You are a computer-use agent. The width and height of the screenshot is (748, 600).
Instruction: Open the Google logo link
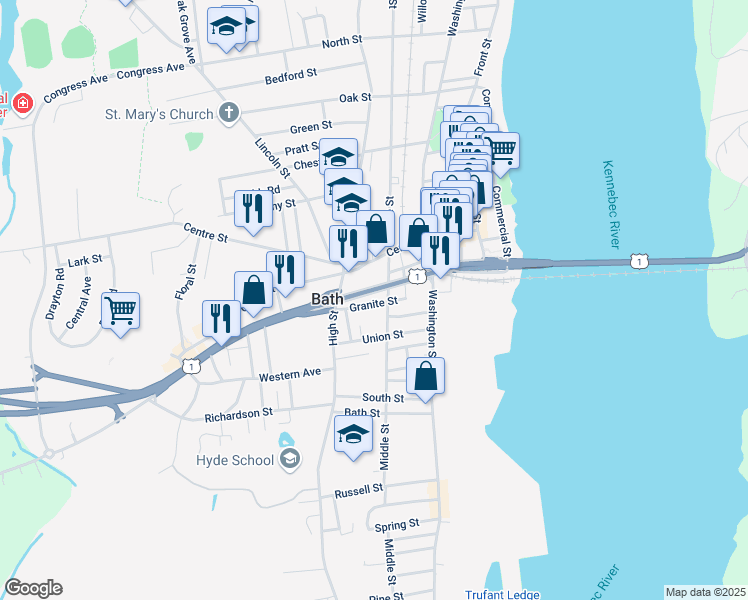(33, 588)
